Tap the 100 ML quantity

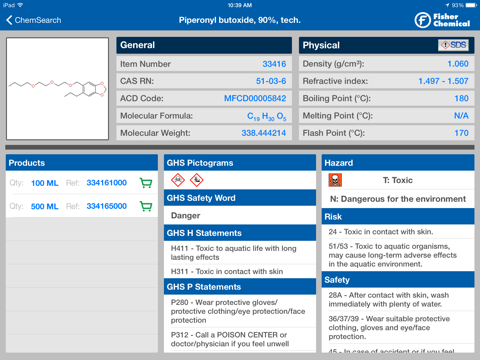[x=45, y=183]
